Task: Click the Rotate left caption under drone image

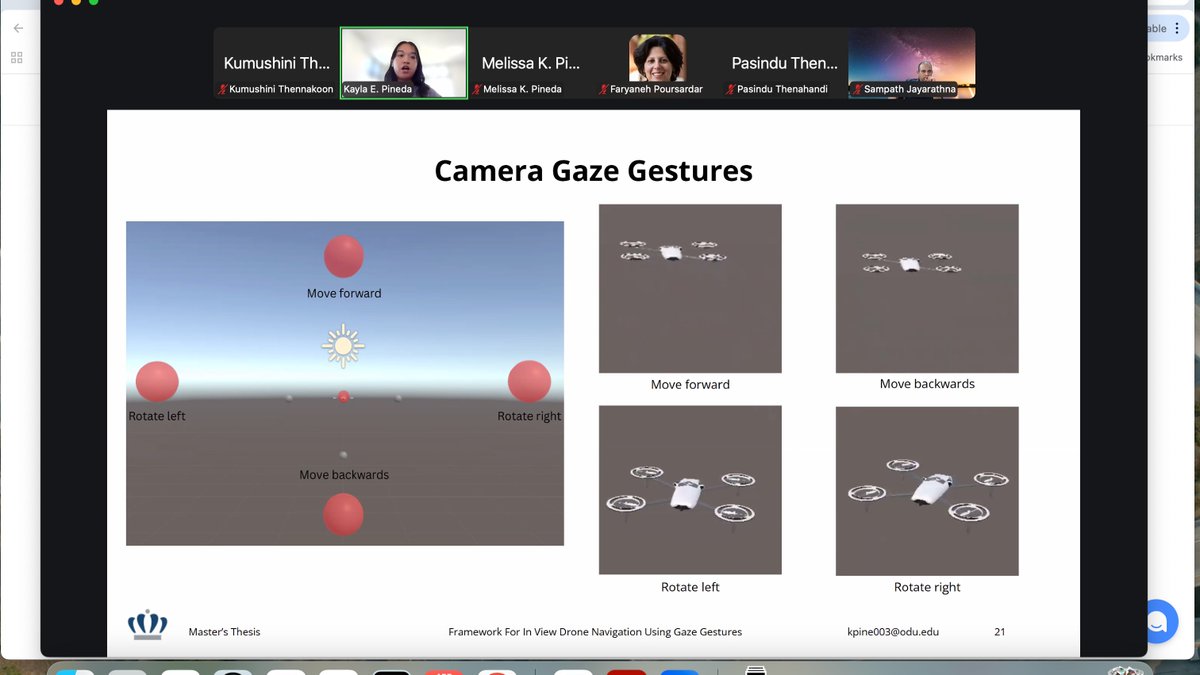Action: click(x=690, y=587)
